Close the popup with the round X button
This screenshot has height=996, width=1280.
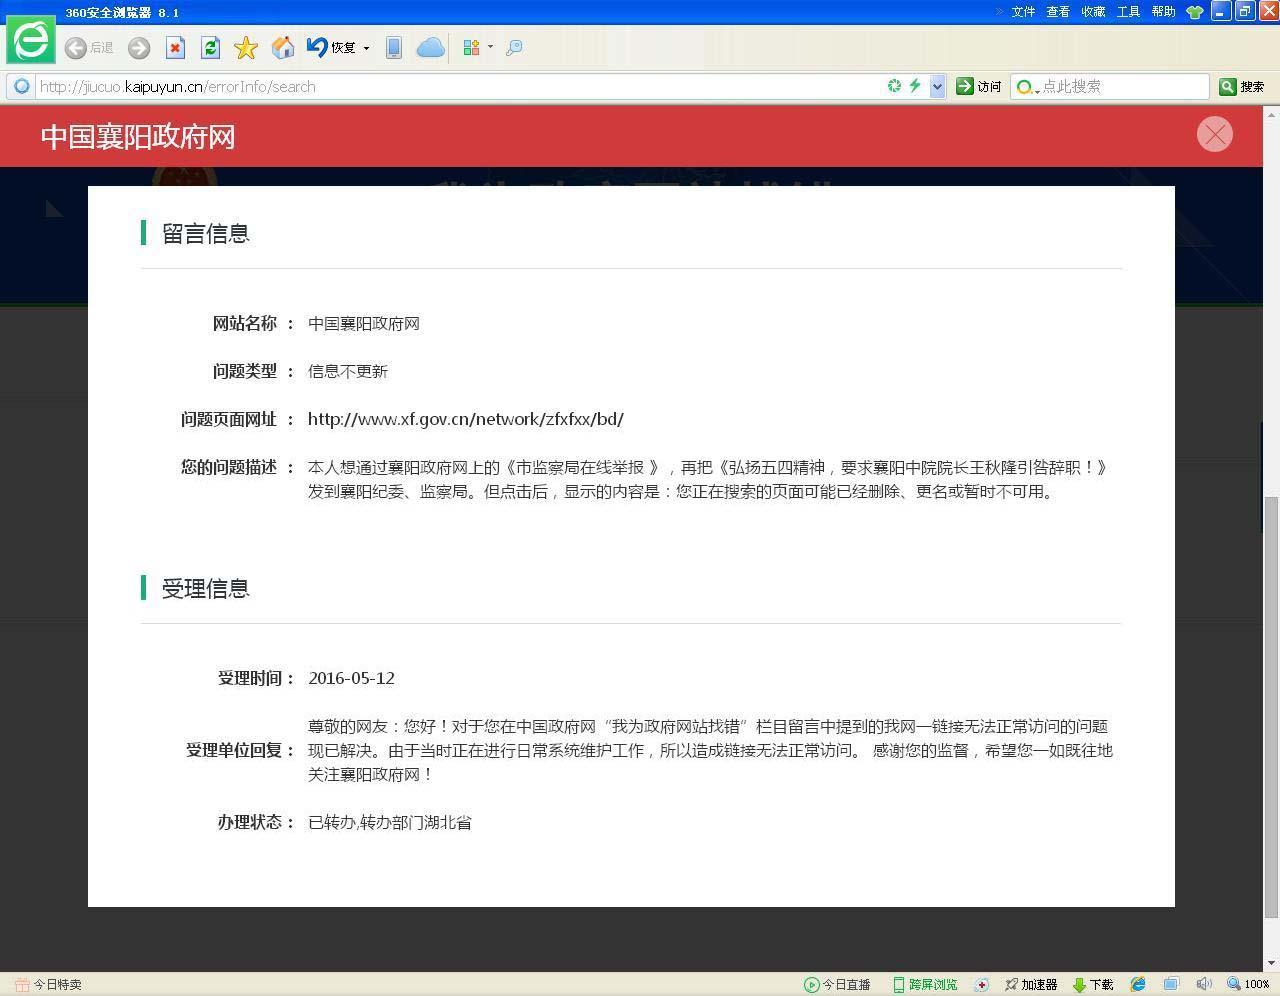click(x=1215, y=134)
